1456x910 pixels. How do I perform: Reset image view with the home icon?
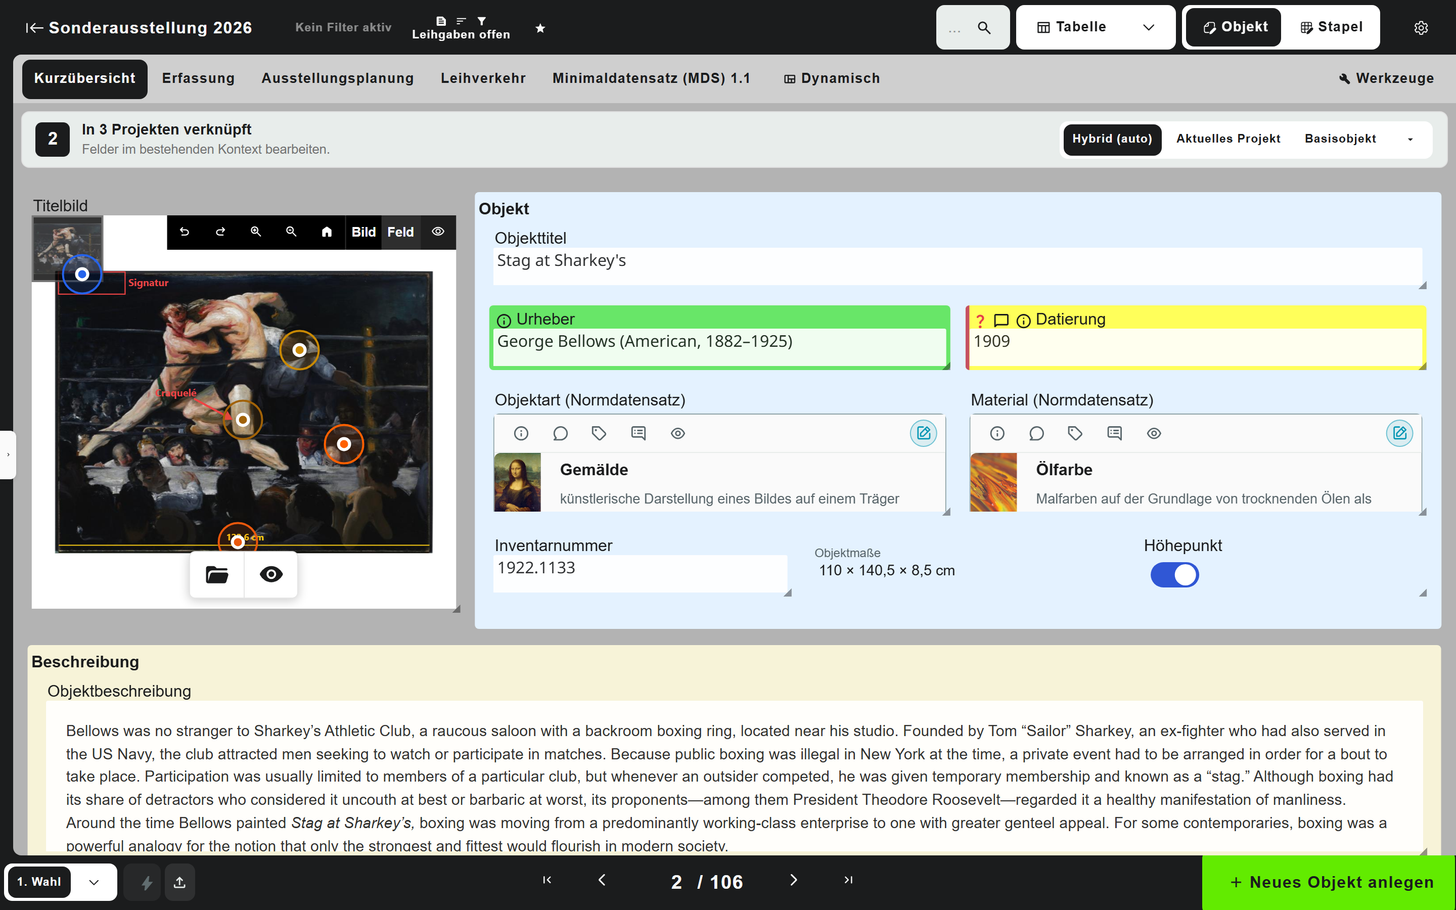click(x=327, y=232)
